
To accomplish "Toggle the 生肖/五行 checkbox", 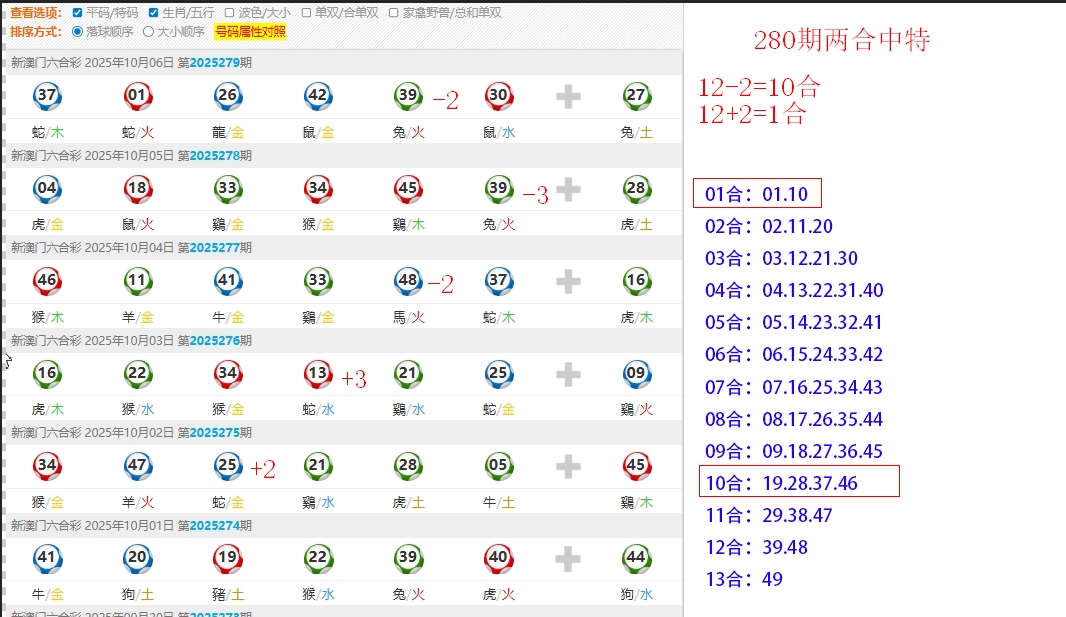I will (x=153, y=13).
